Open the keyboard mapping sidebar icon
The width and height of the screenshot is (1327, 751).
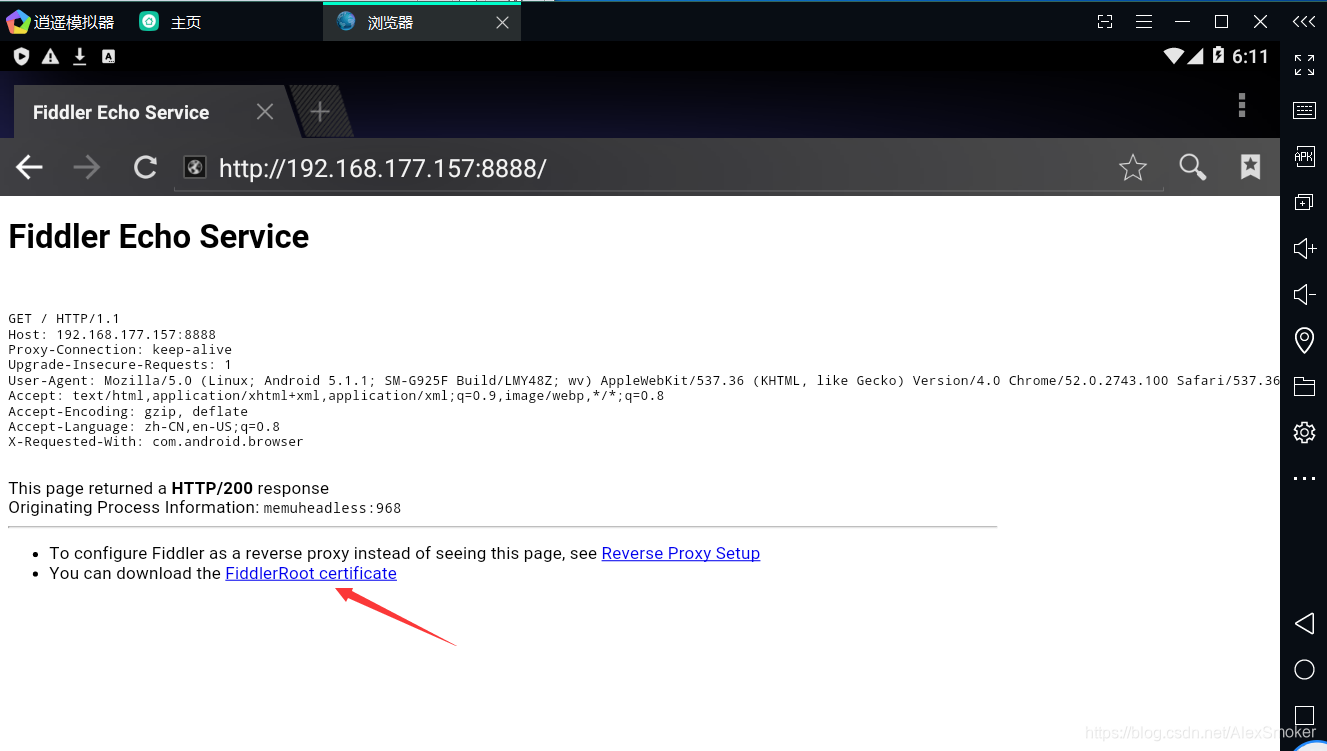coord(1304,110)
